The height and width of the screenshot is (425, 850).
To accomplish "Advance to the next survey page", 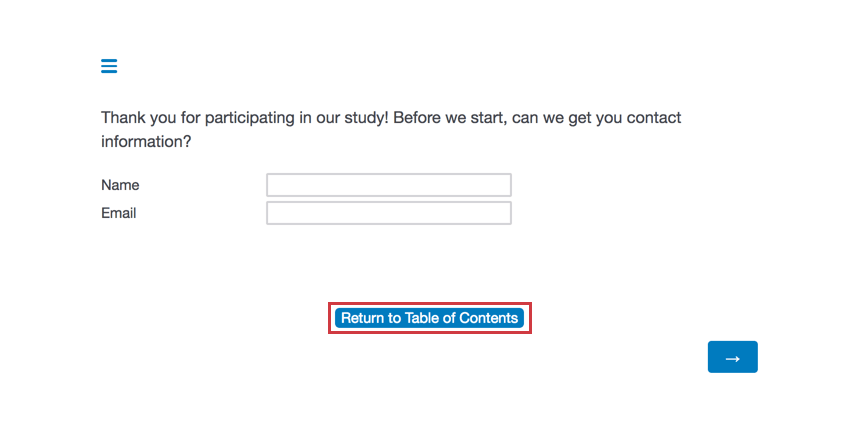I will [x=732, y=357].
